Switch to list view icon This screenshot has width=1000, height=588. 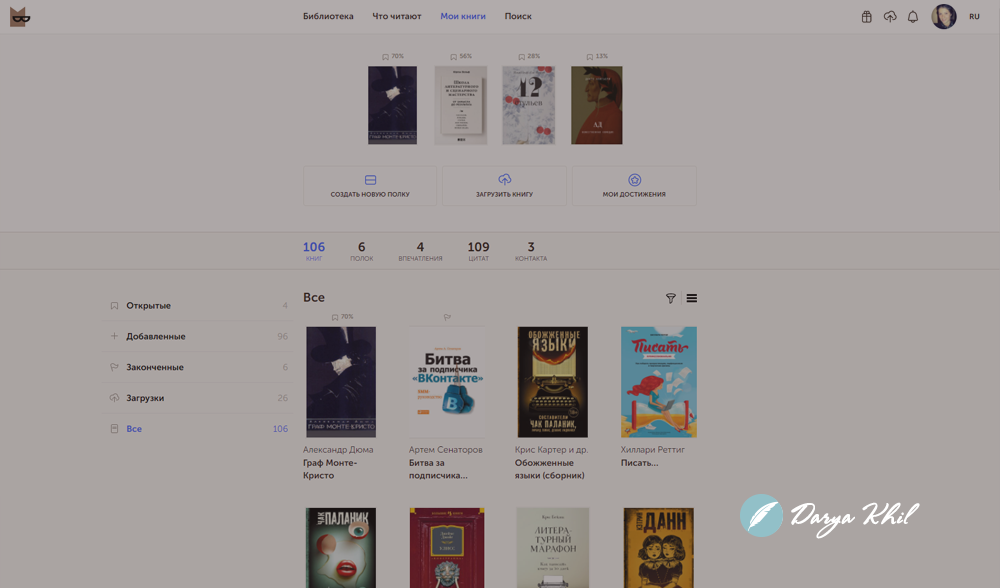pos(691,298)
